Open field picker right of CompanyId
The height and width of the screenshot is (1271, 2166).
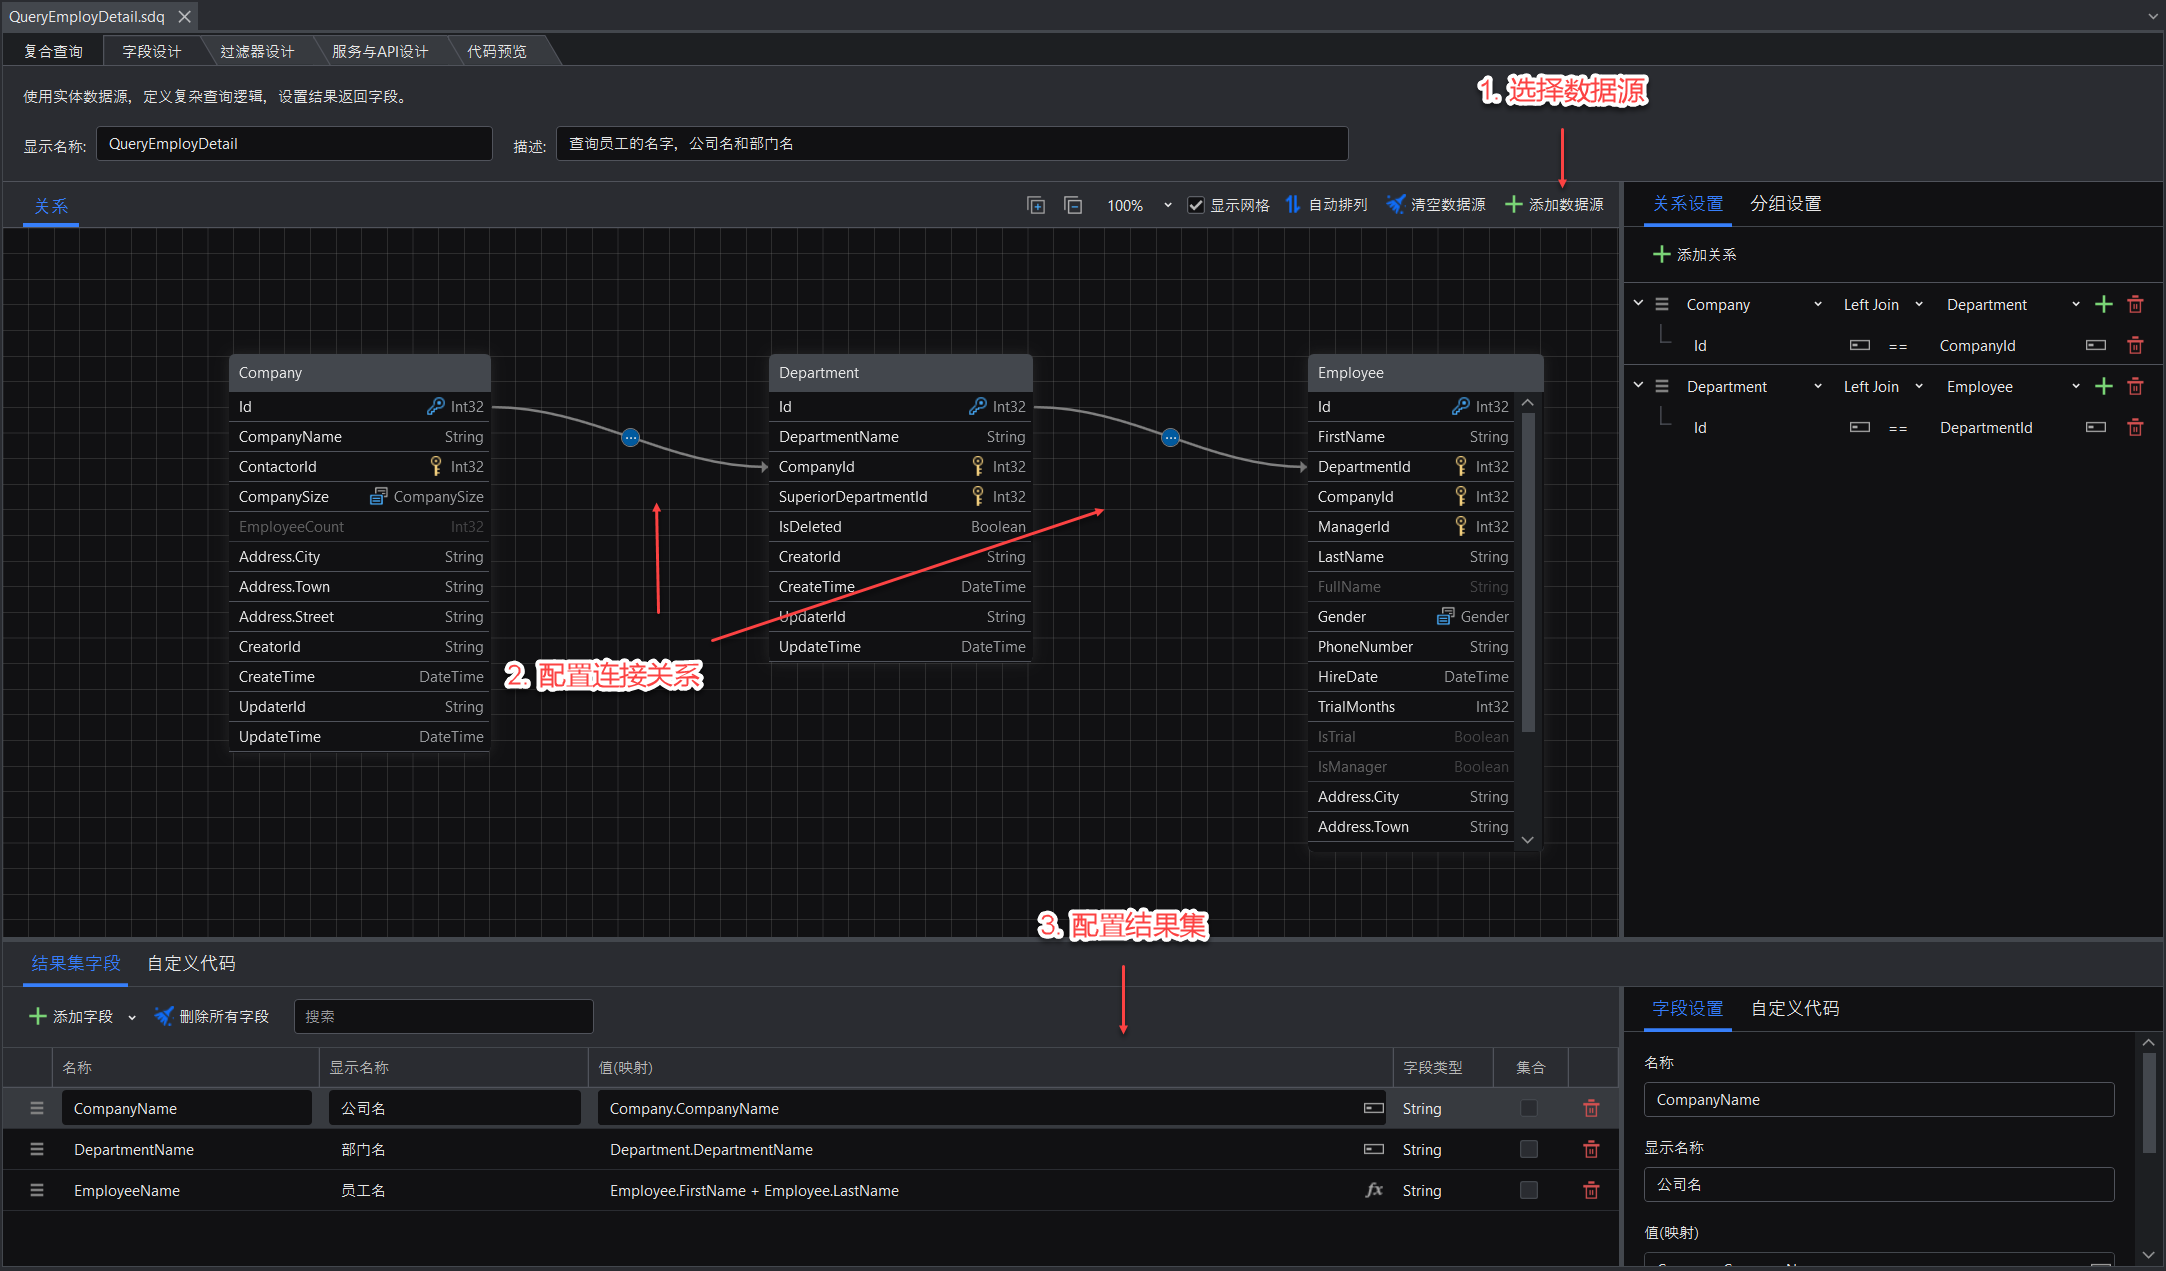click(x=2096, y=346)
